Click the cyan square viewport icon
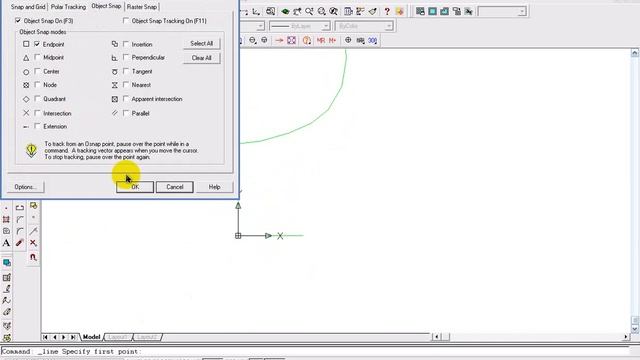Screen dimensions: 640x360 [x=432, y=11]
